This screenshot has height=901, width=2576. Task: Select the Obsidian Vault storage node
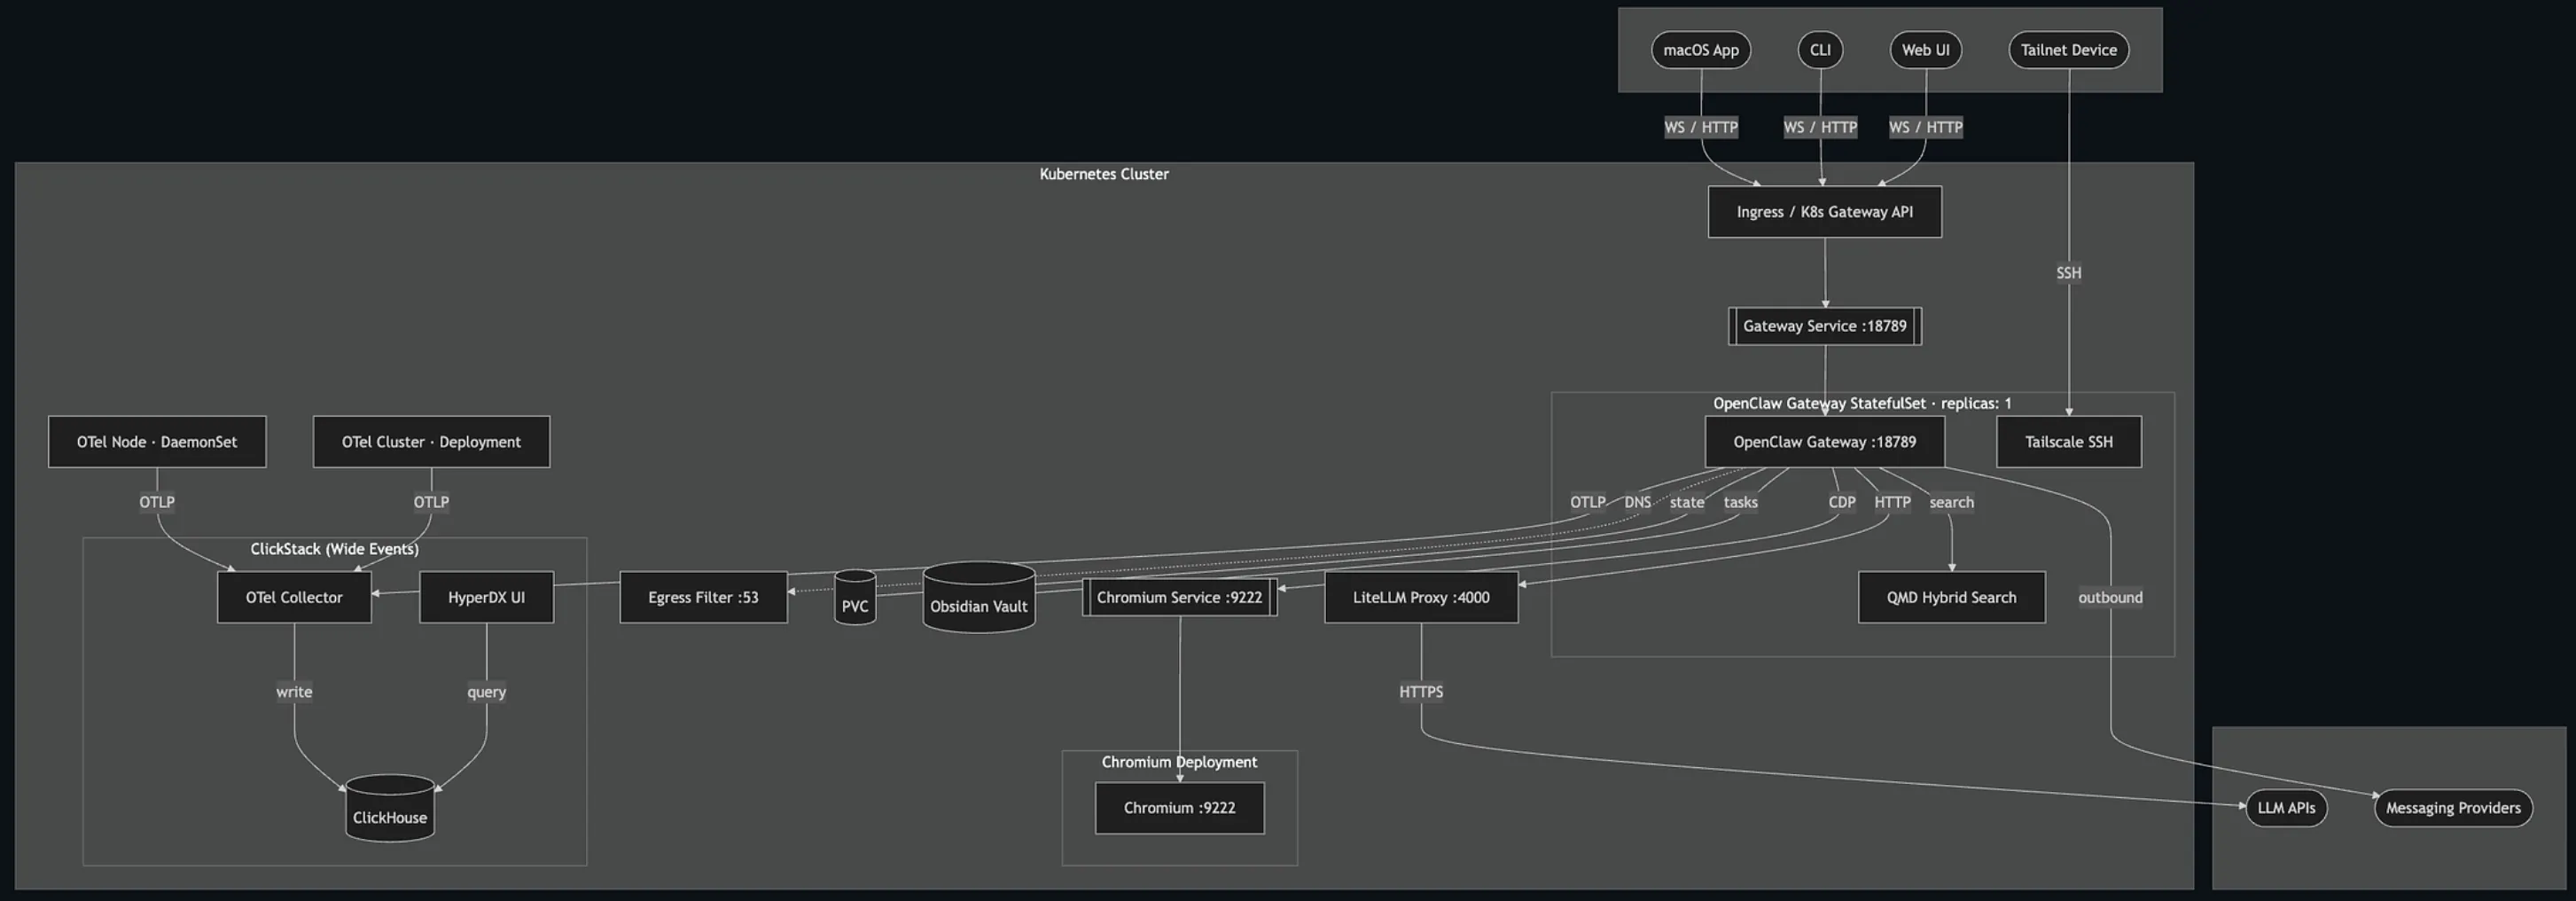978,604
